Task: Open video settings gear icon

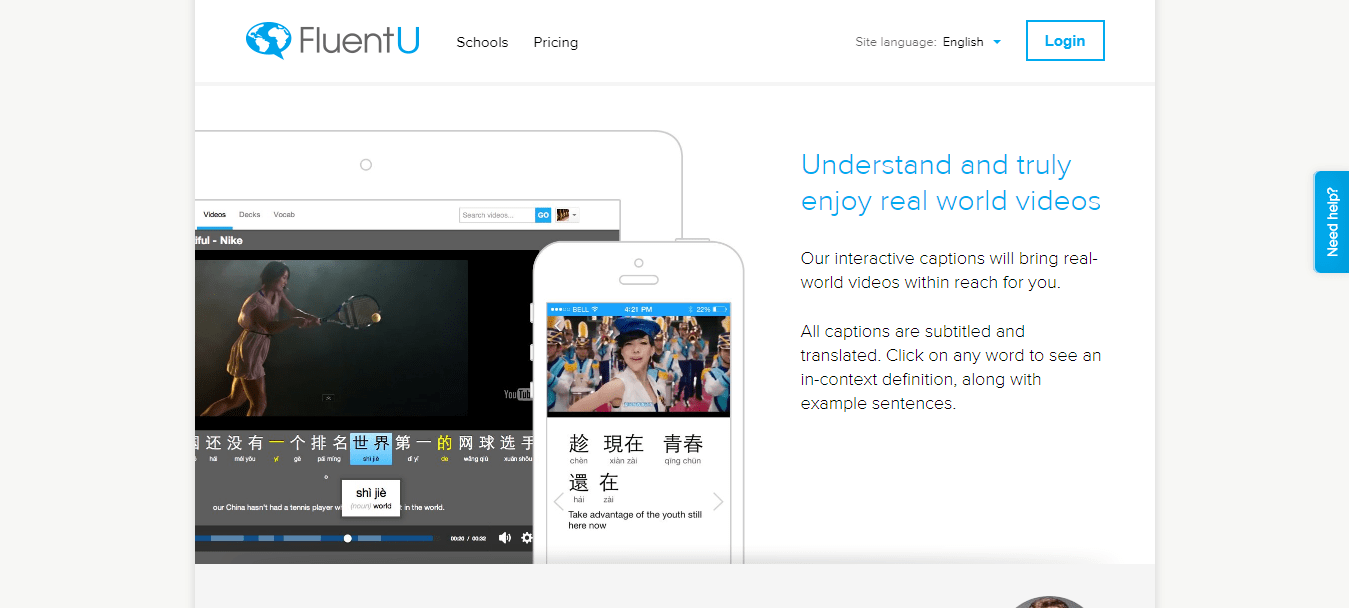Action: pos(527,538)
